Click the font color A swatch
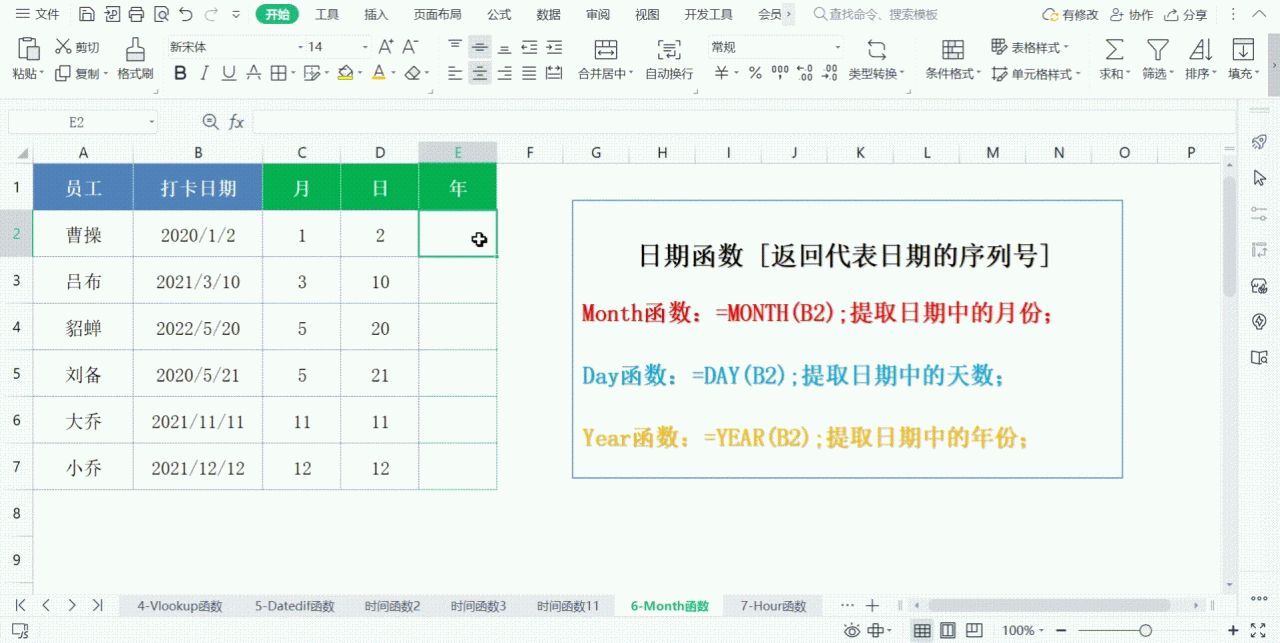Image resolution: width=1280 pixels, height=643 pixels. tap(379, 72)
